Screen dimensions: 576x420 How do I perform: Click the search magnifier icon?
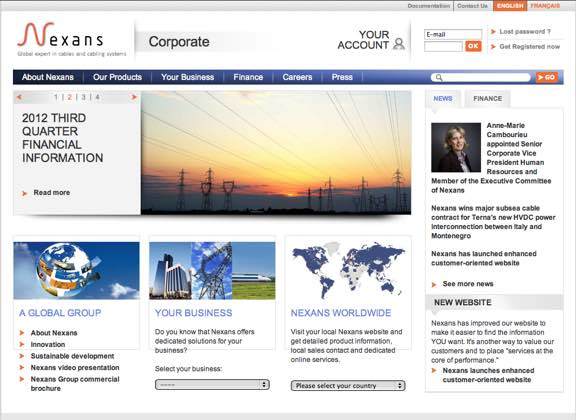[439, 77]
